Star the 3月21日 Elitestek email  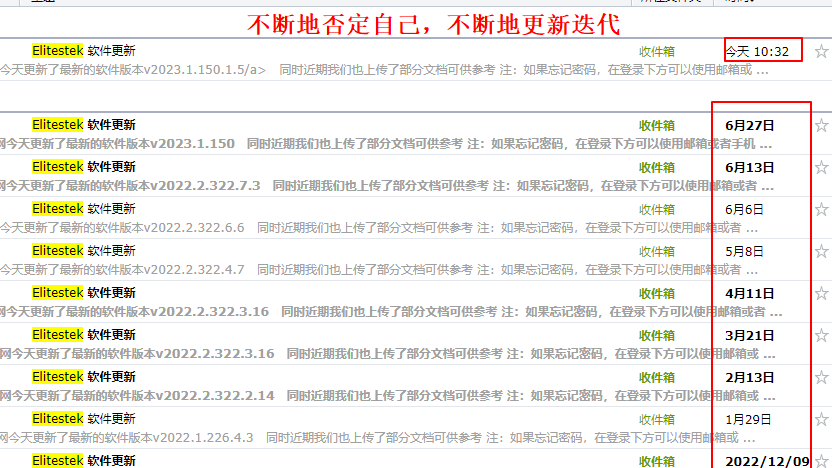[821, 335]
